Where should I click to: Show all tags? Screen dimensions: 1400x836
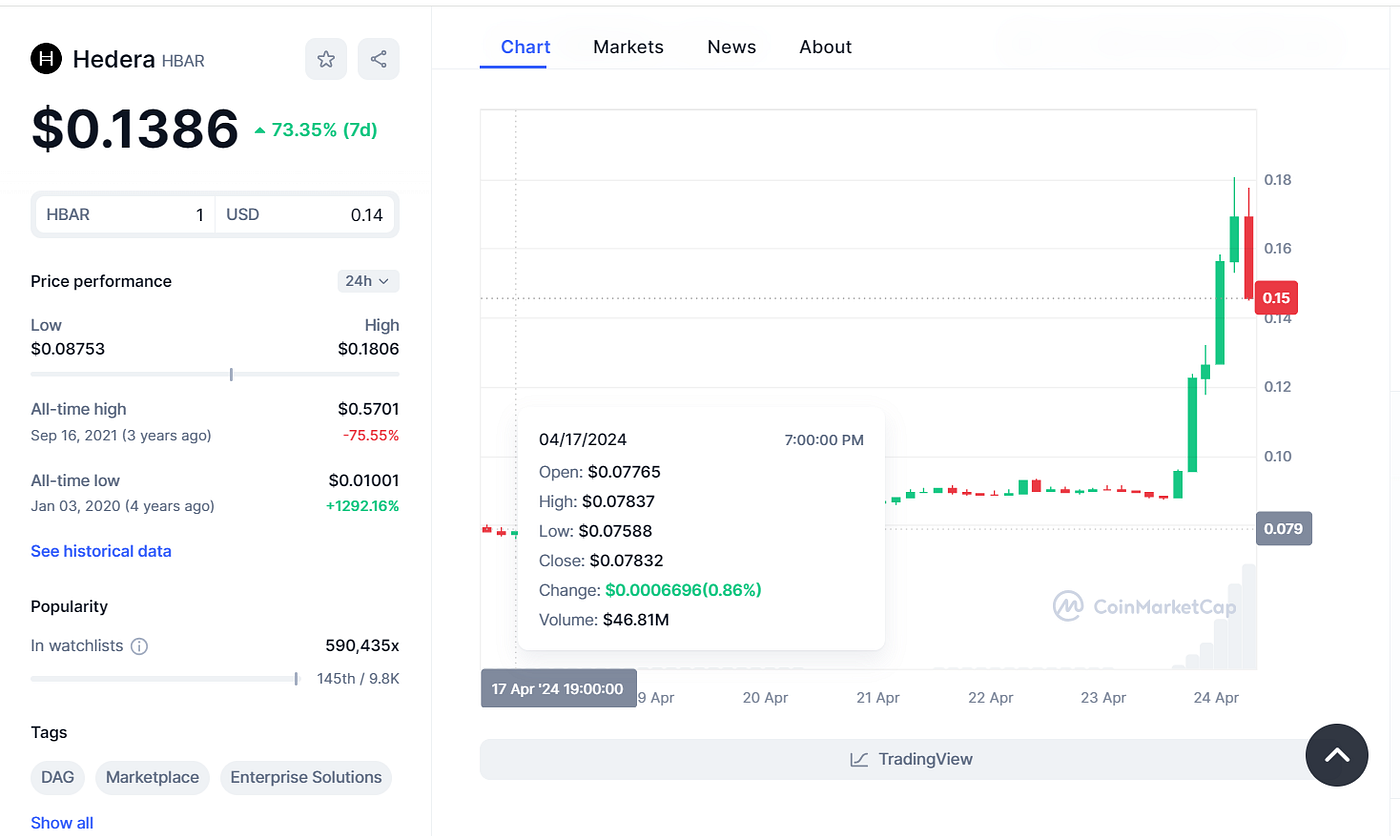62,822
